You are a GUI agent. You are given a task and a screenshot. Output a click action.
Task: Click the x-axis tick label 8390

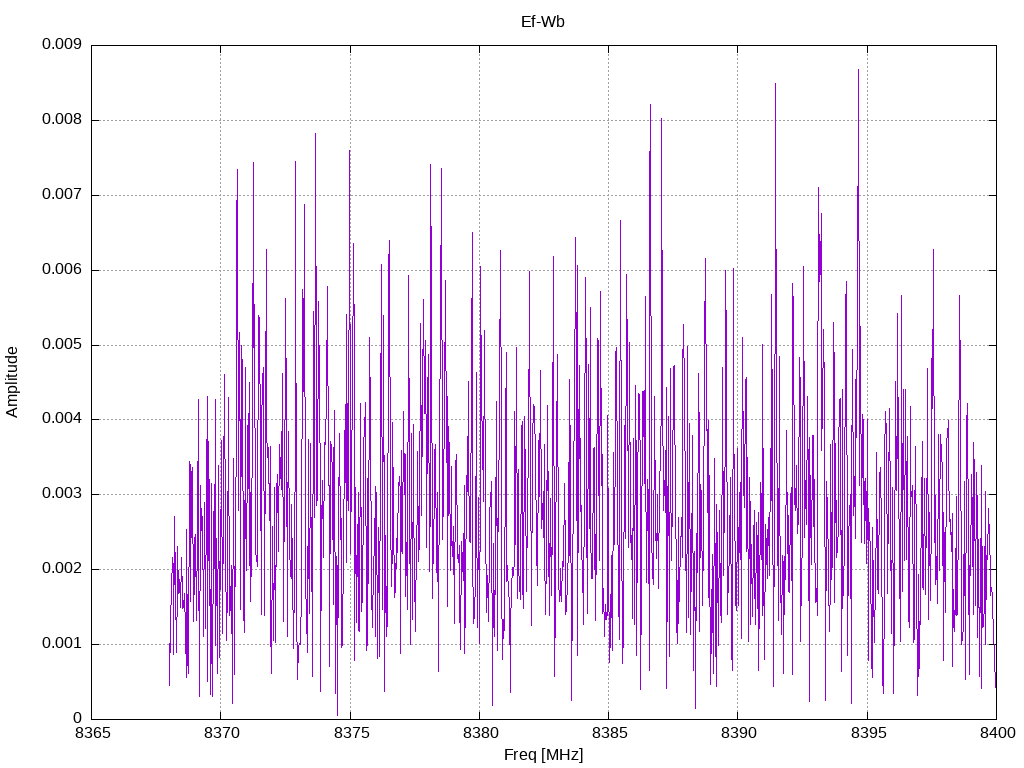tap(739, 733)
